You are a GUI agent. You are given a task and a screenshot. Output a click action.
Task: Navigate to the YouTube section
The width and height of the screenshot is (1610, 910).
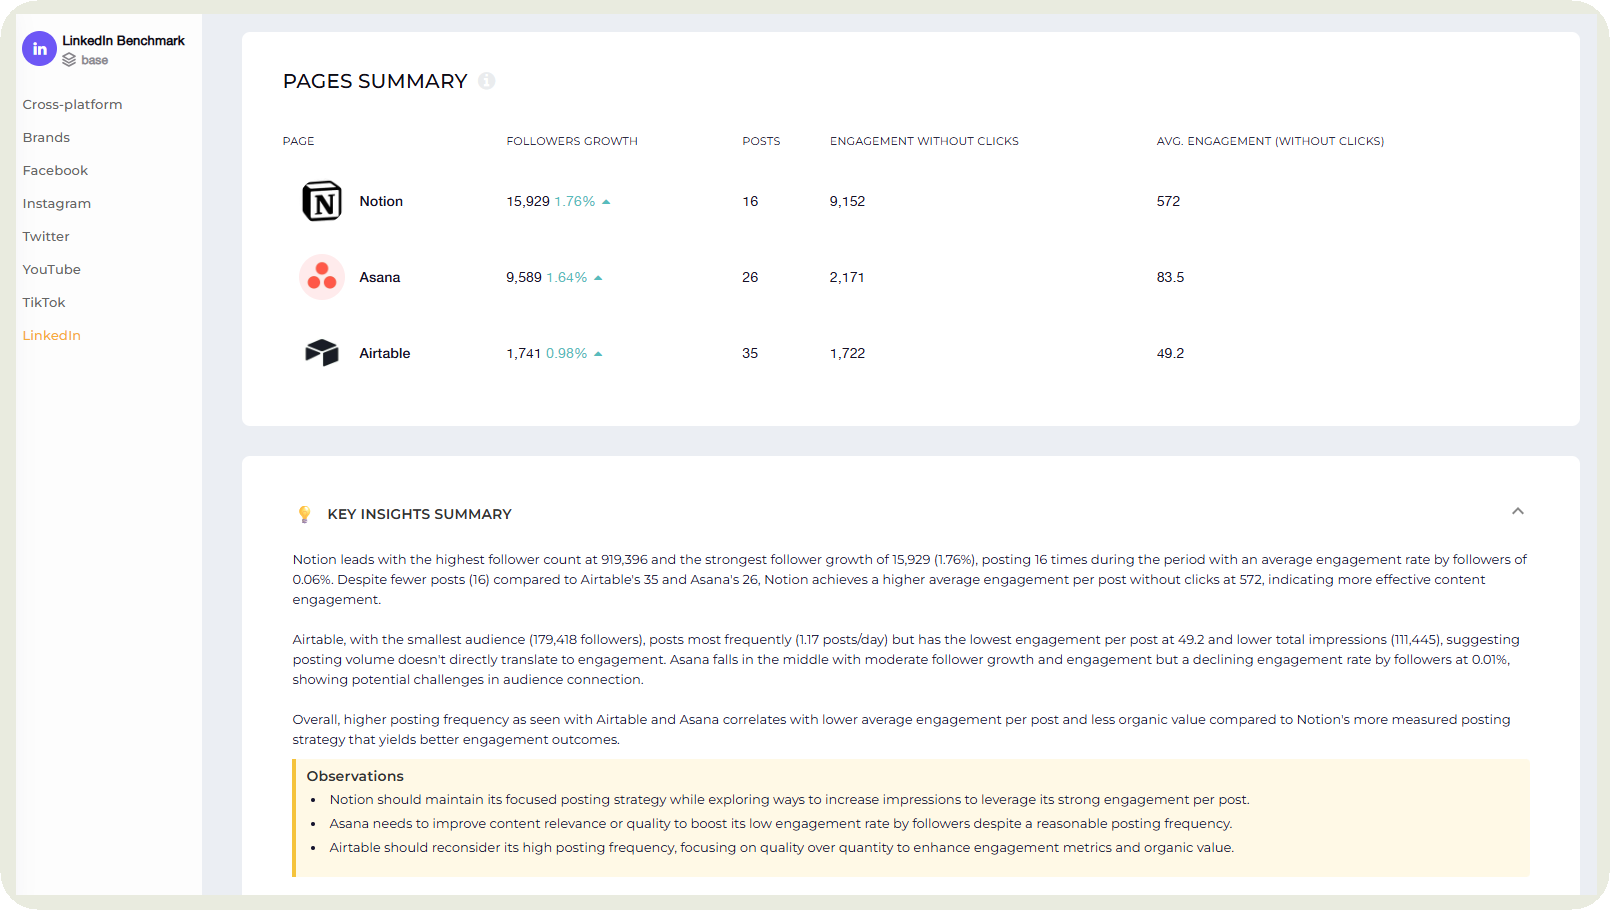point(51,269)
